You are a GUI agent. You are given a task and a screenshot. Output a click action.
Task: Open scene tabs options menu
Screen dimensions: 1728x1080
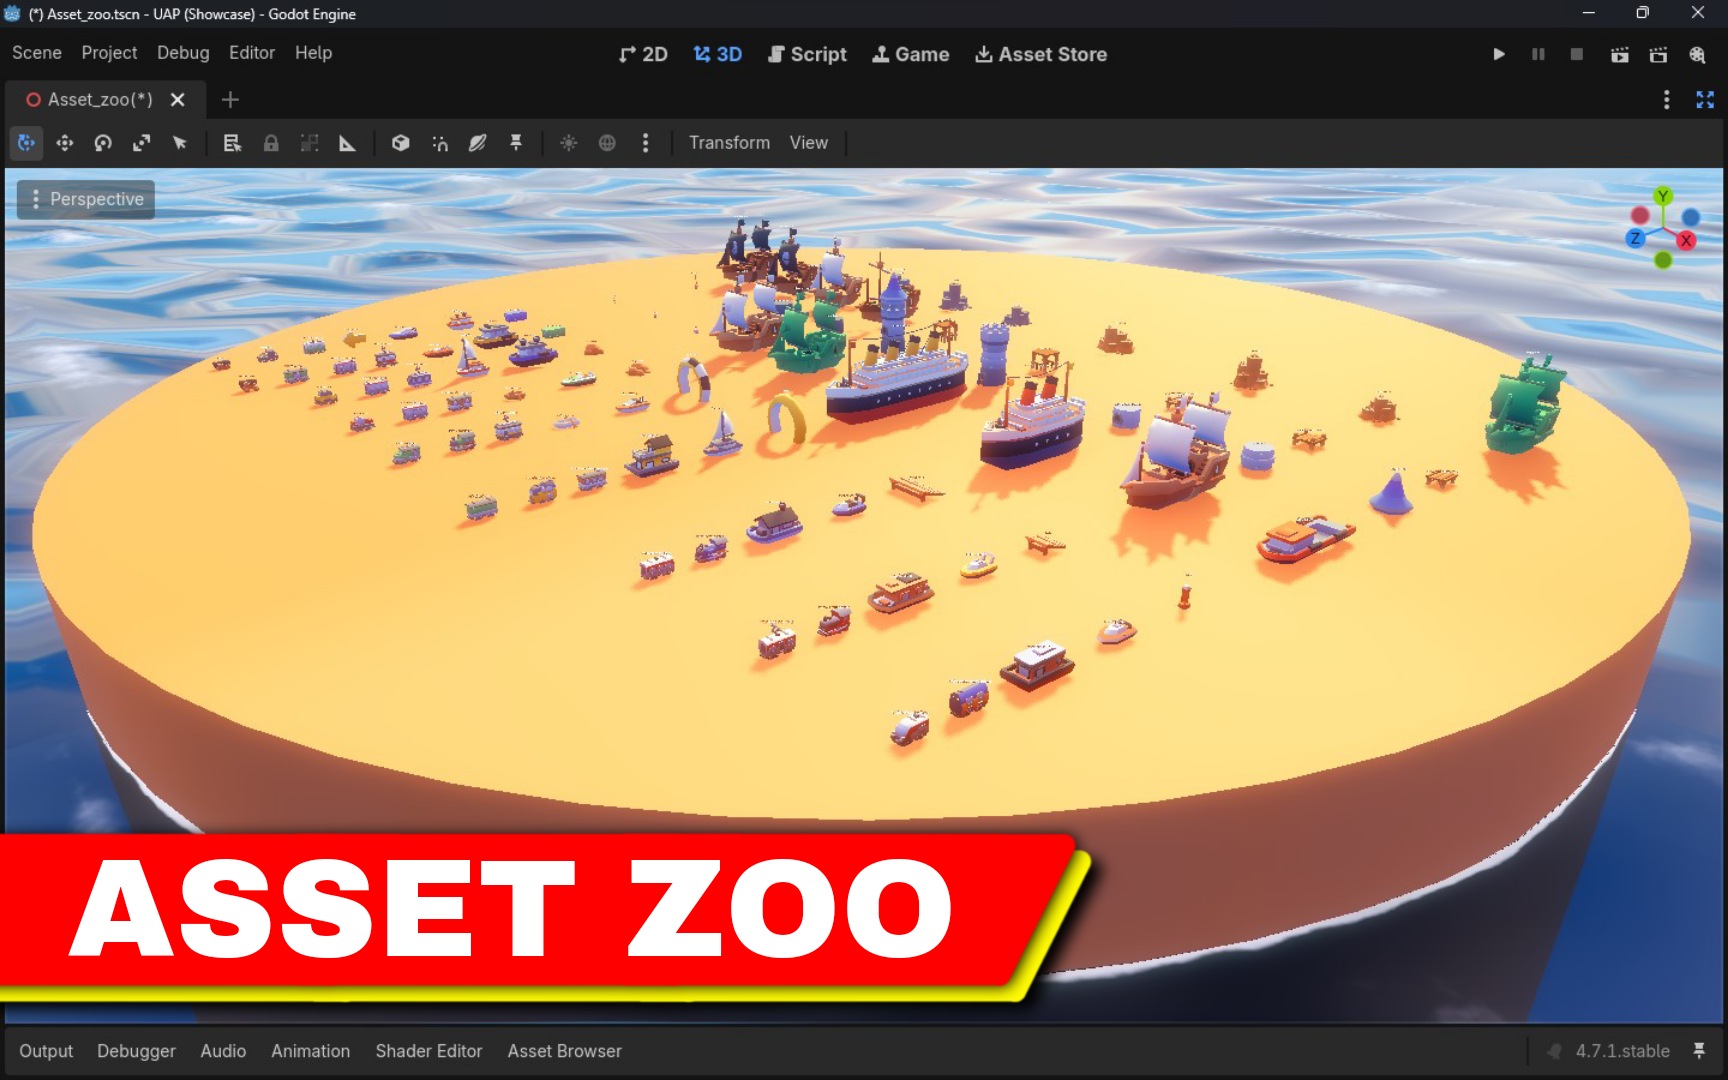[x=1666, y=100]
